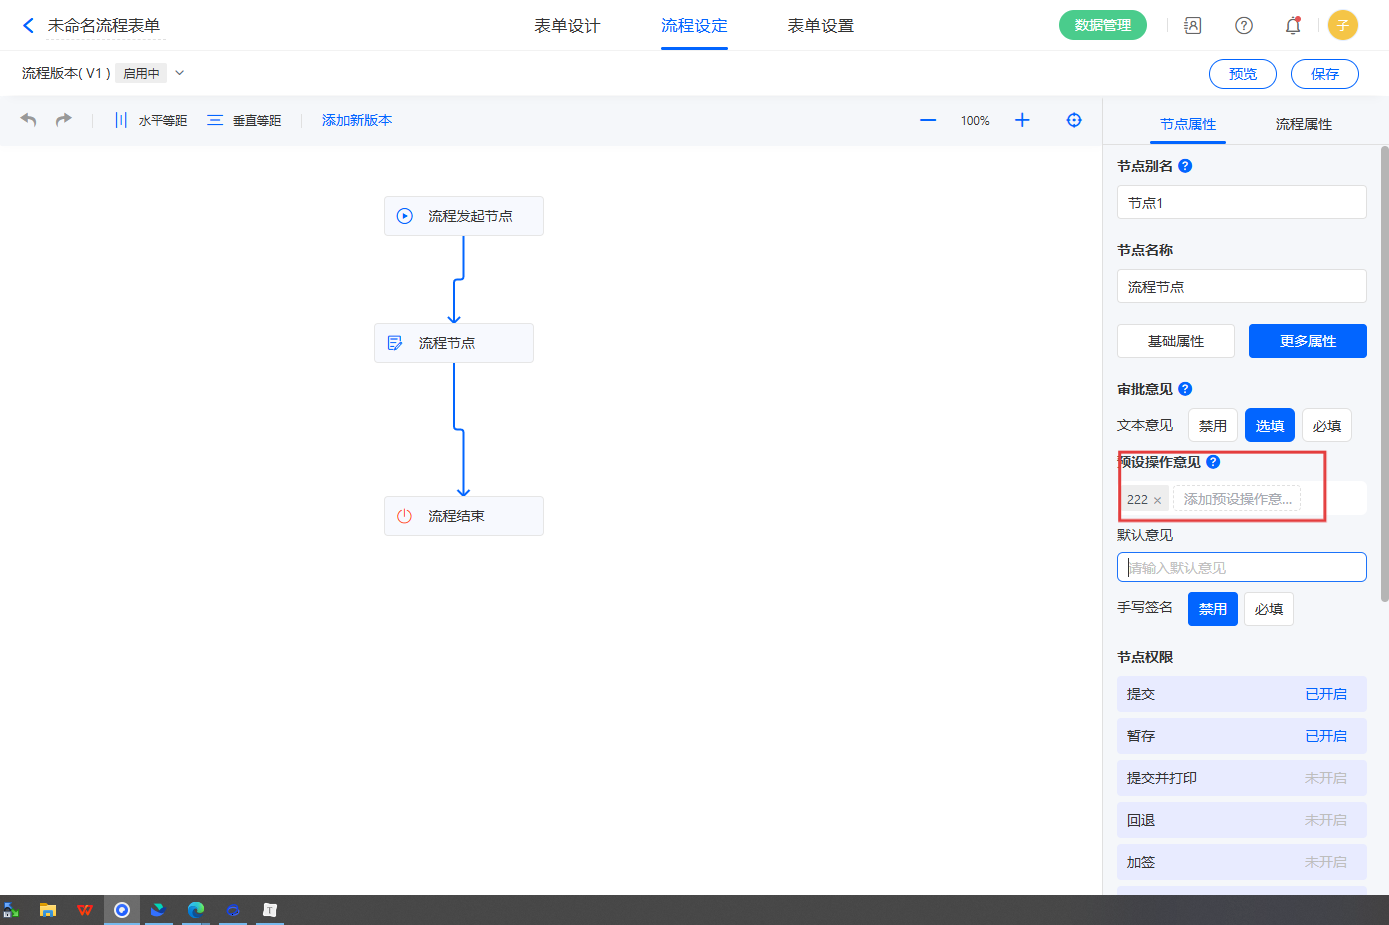The height and width of the screenshot is (925, 1389).
Task: Open help question mark in header
Action: 1244,26
